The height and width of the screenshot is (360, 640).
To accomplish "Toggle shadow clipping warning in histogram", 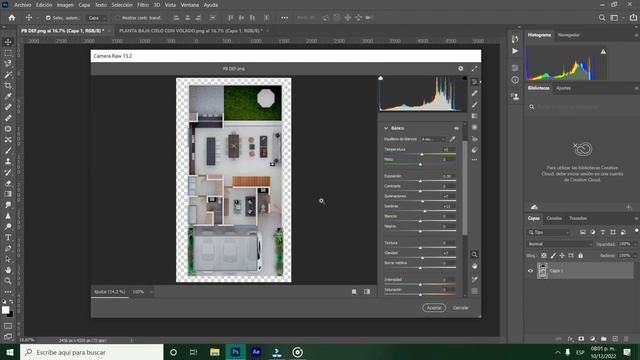I will tap(380, 78).
